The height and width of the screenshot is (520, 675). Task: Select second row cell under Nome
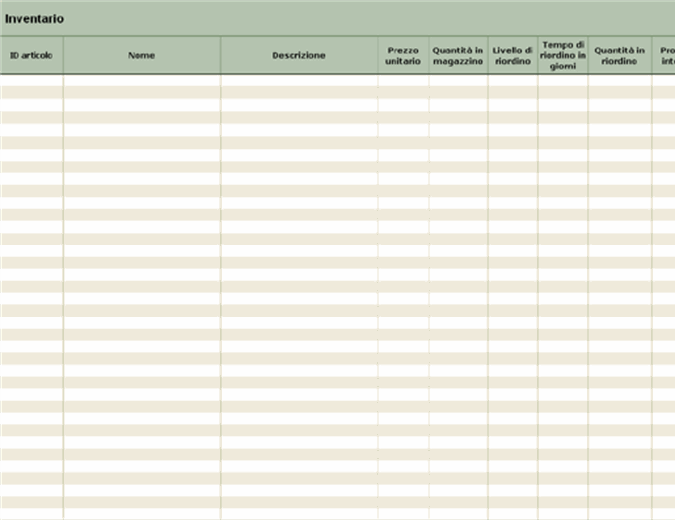(142, 92)
